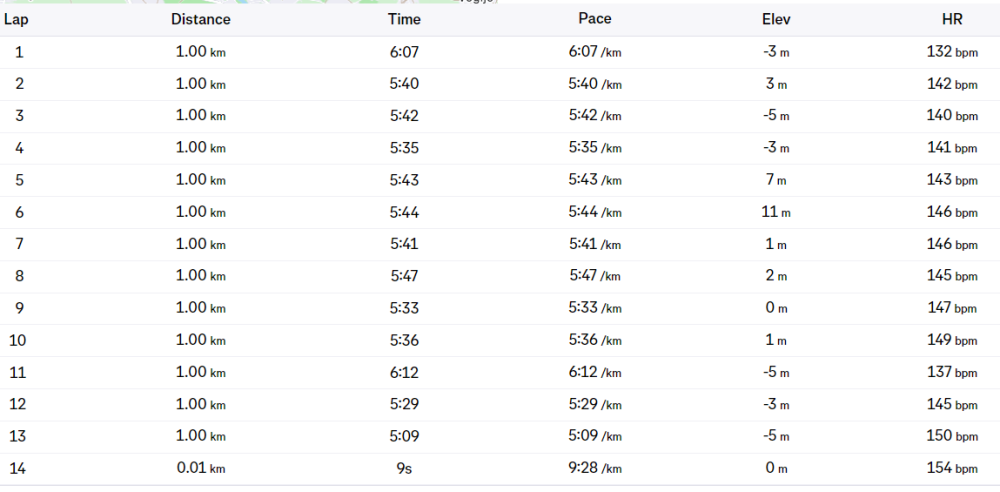Click the Time column header
Screen dimensions: 1000x492
tap(404, 20)
